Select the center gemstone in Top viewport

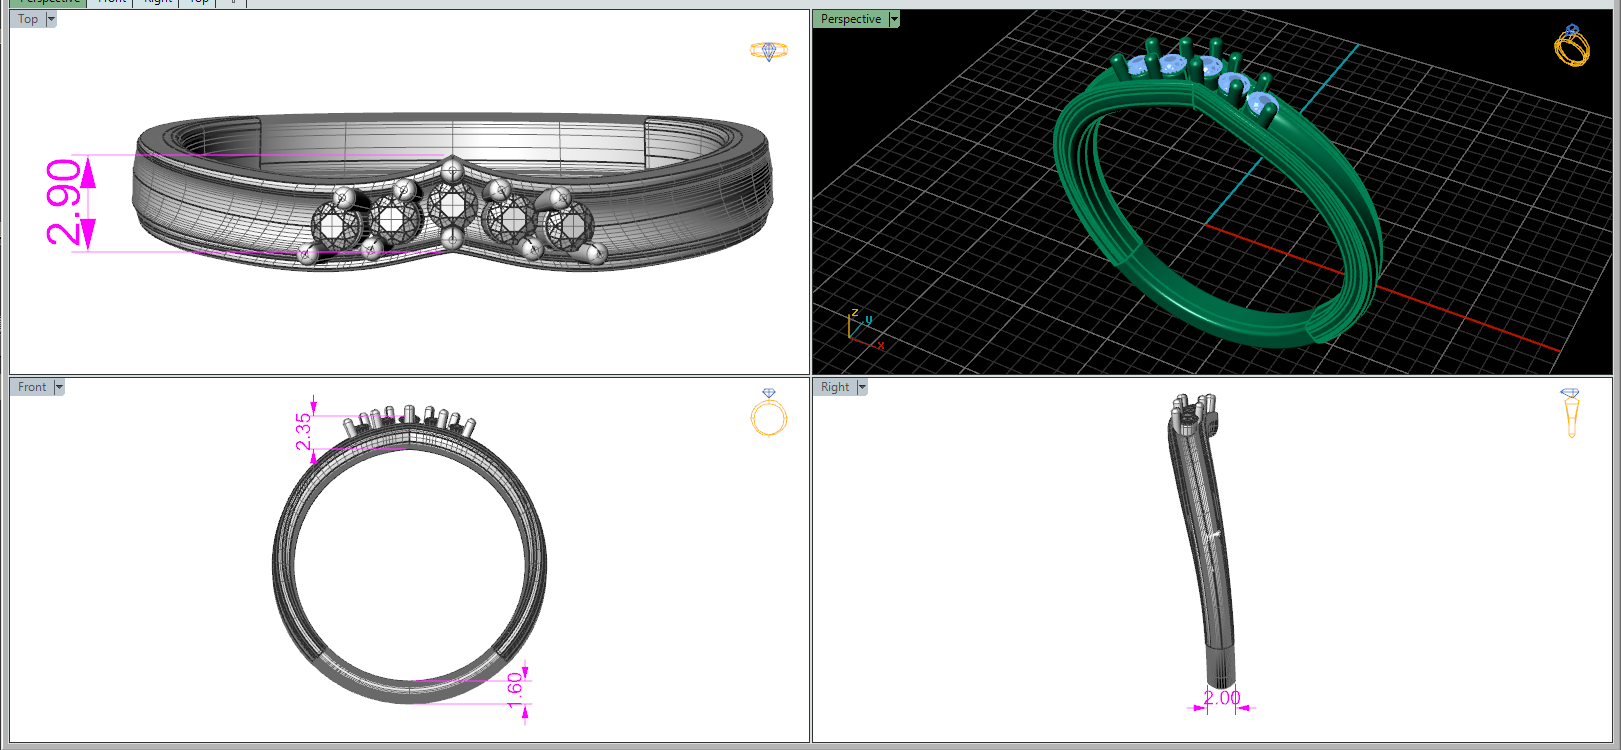click(x=452, y=206)
